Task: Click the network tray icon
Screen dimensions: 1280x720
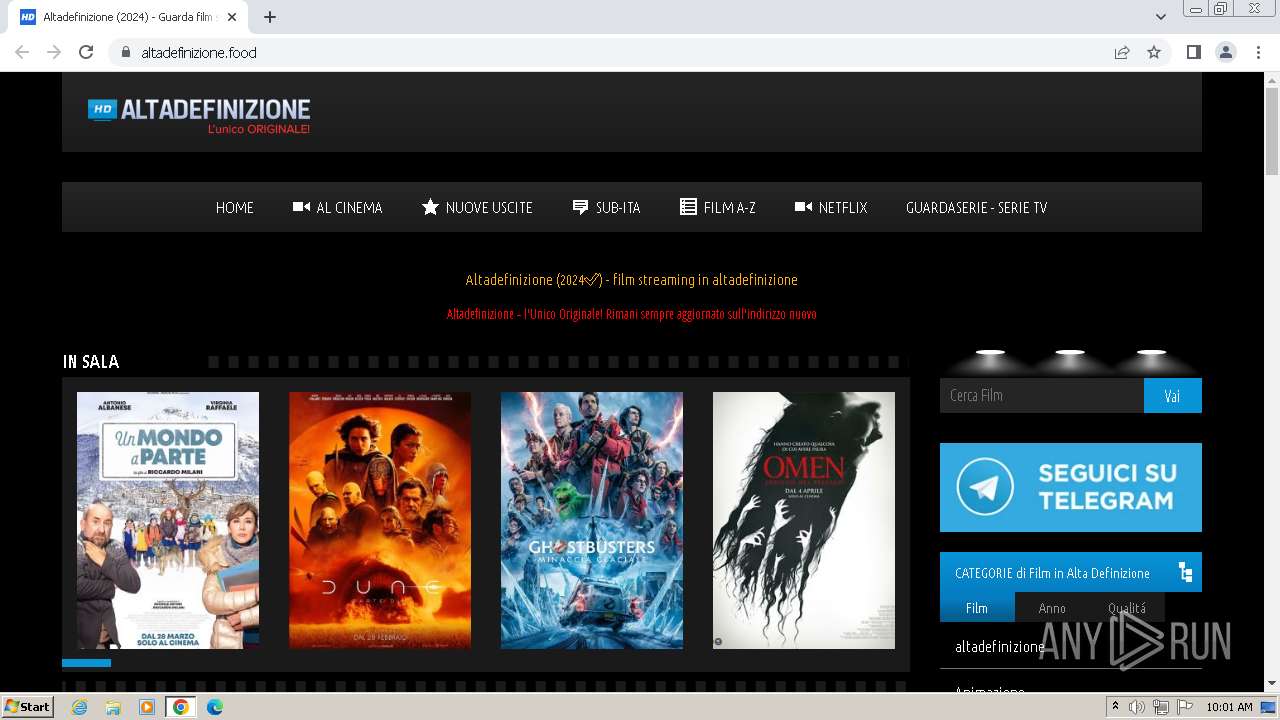Action: pyautogui.click(x=1161, y=707)
